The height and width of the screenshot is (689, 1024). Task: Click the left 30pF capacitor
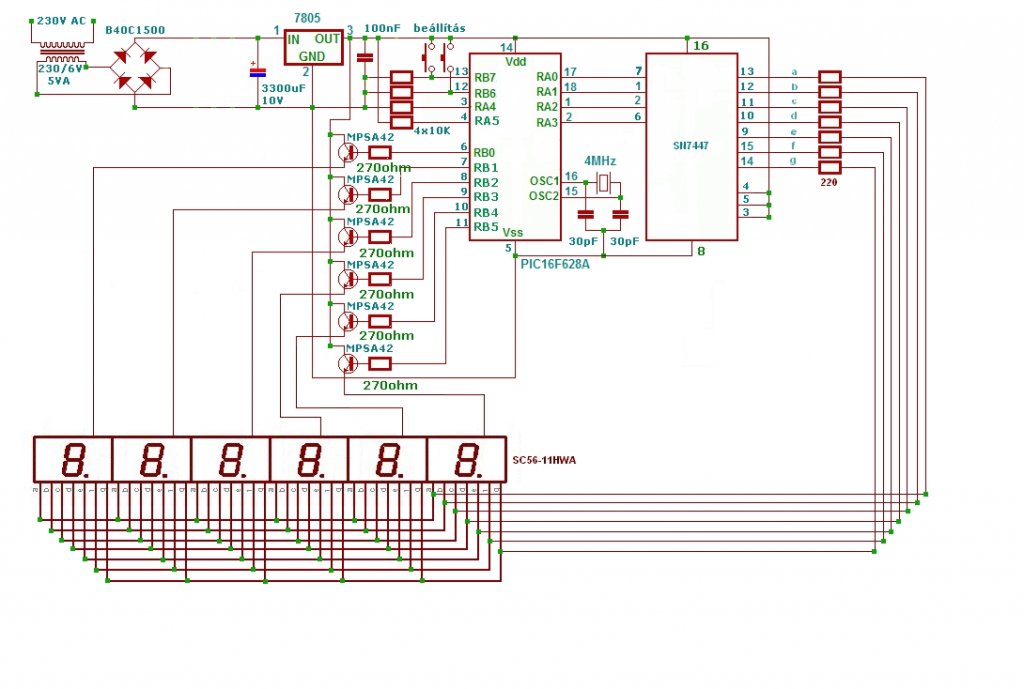point(586,214)
